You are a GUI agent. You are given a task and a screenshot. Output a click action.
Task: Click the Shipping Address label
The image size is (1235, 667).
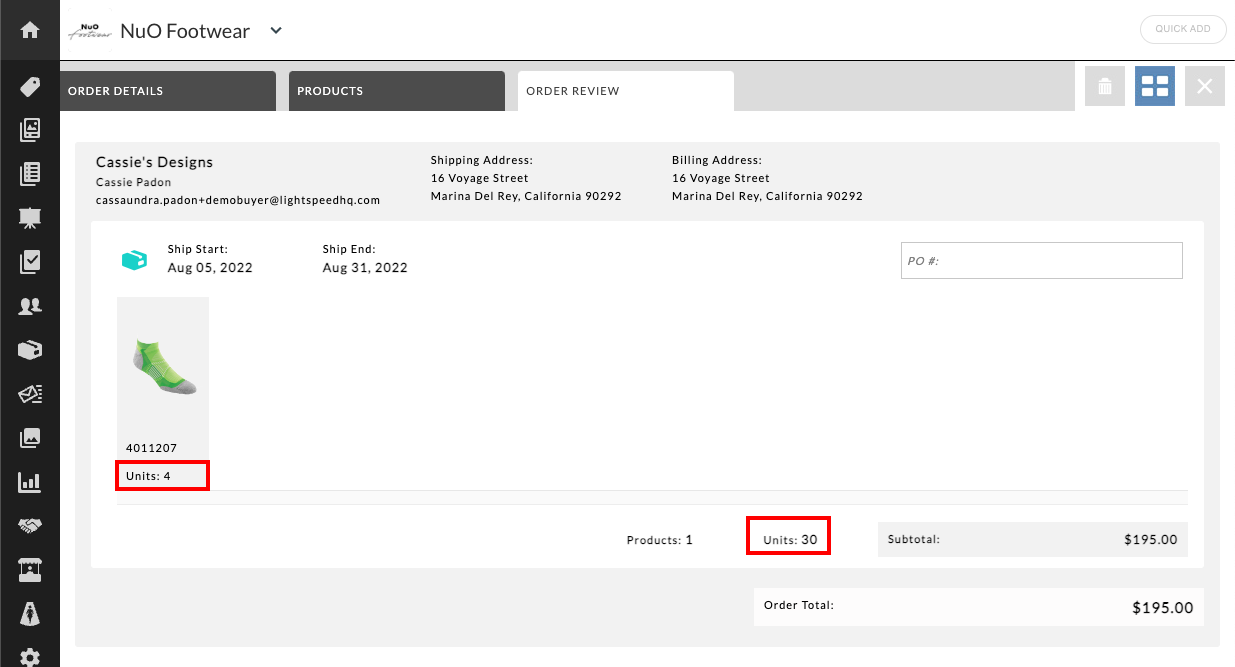click(x=482, y=160)
